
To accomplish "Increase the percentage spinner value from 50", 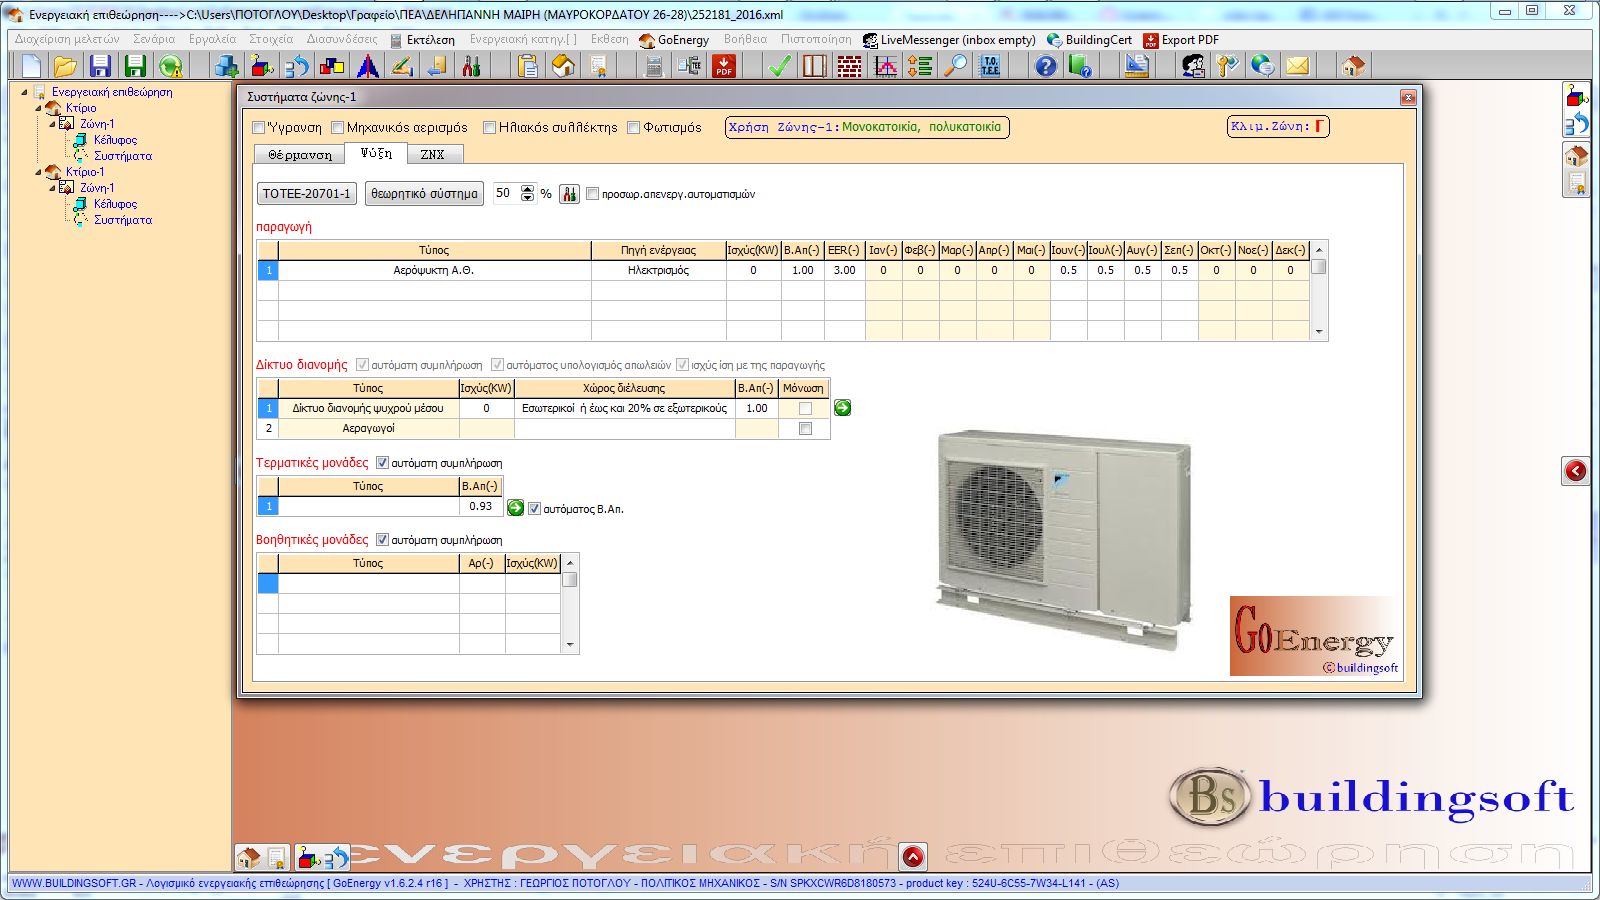I will coord(527,189).
